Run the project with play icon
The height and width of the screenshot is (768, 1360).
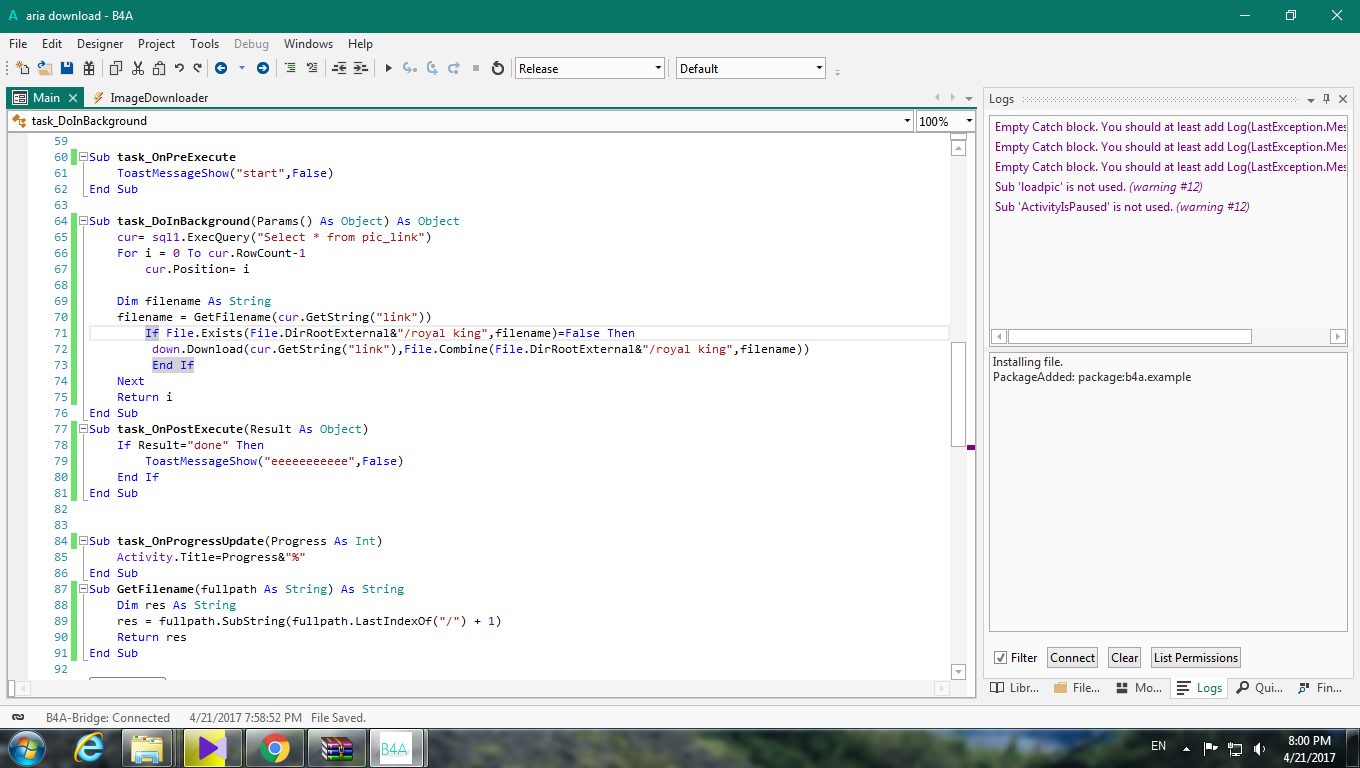pyautogui.click(x=389, y=68)
